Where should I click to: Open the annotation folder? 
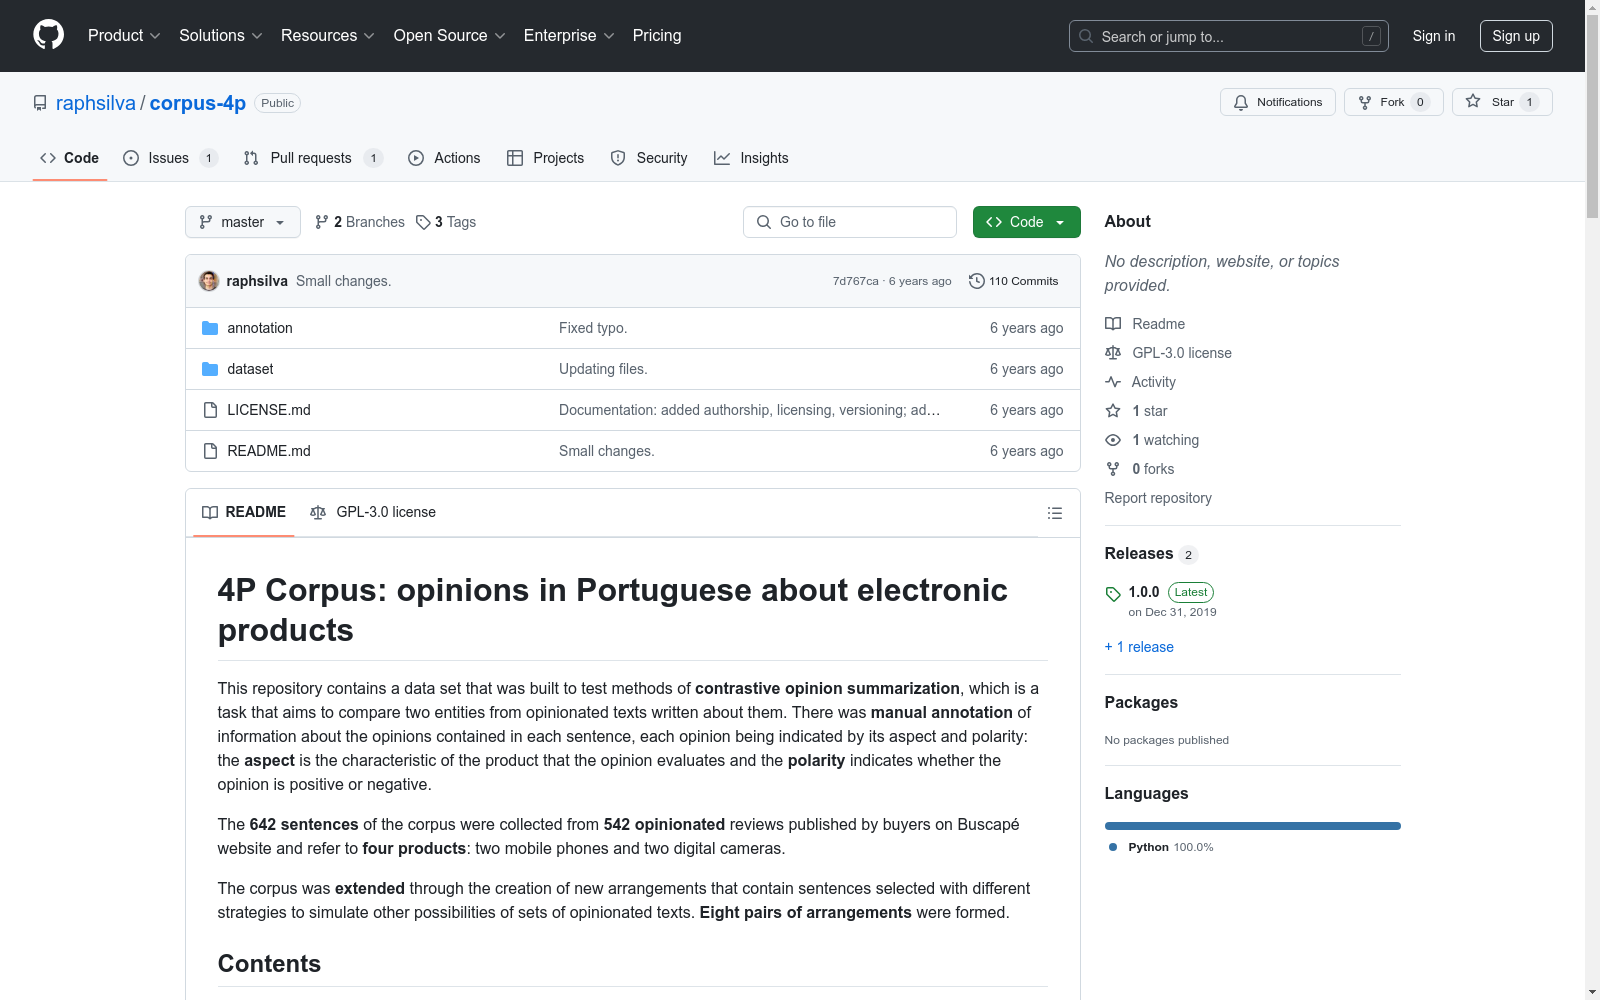260,328
